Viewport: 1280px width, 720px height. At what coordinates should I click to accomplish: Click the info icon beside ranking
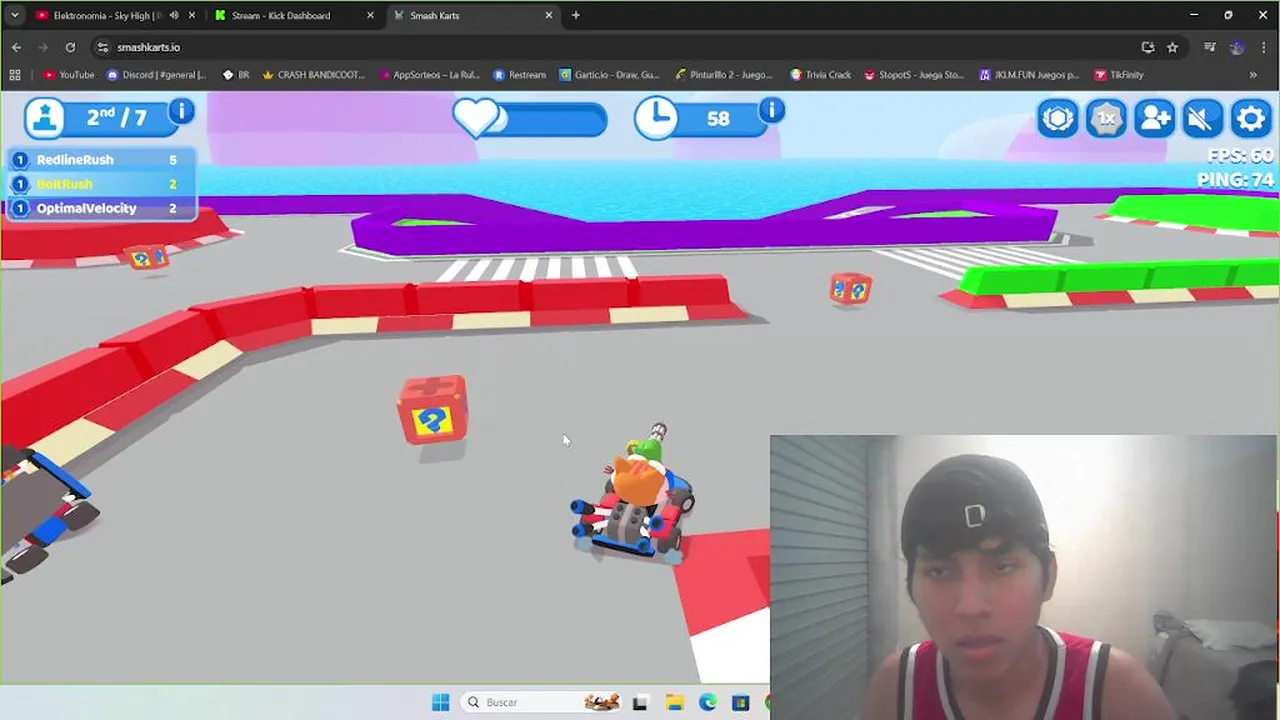(x=181, y=110)
